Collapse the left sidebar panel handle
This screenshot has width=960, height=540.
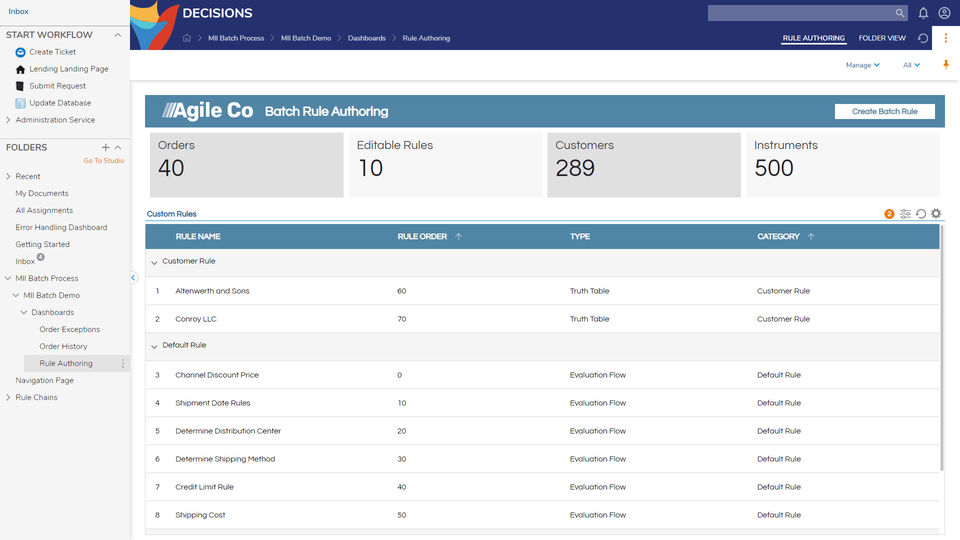point(133,278)
